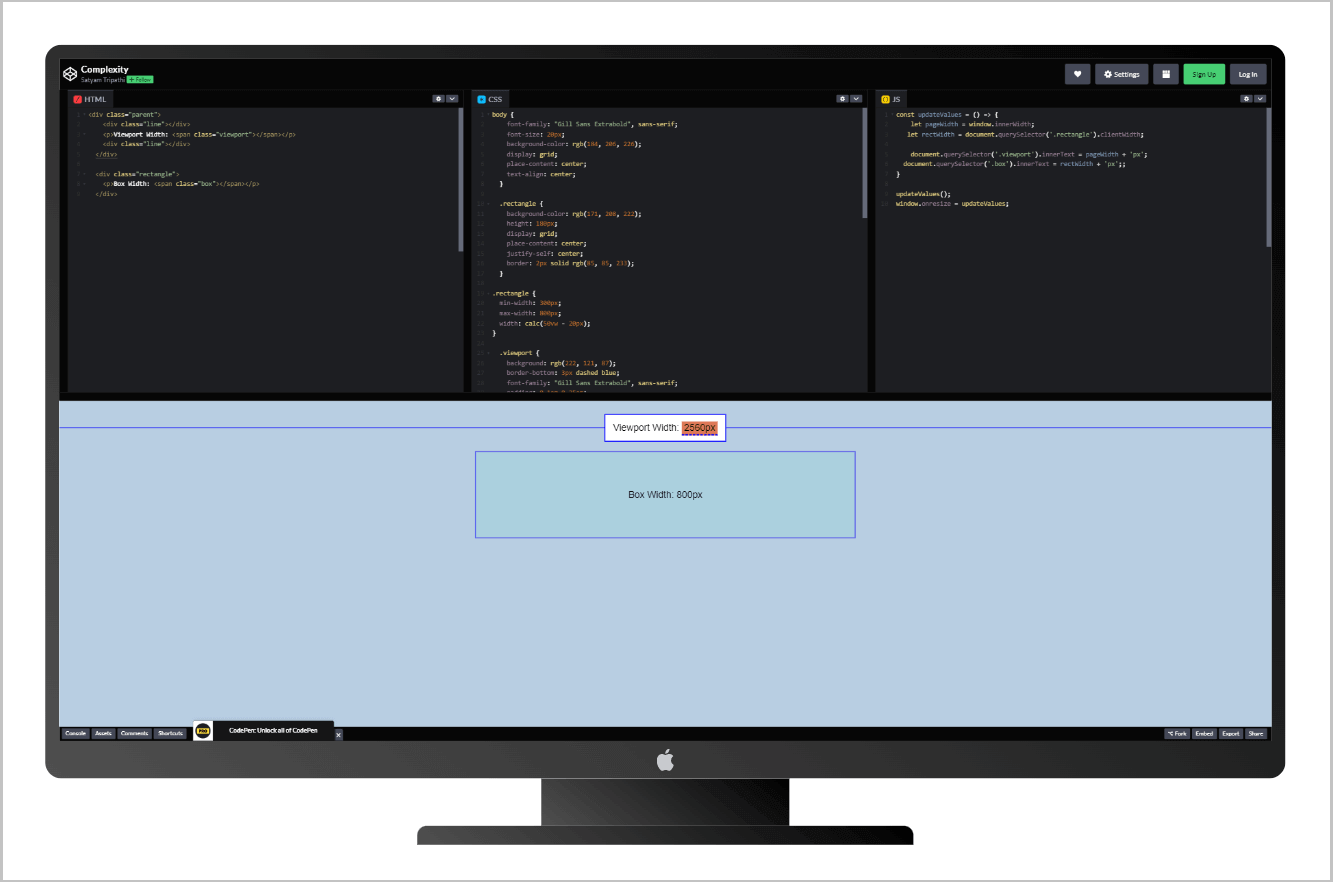Image resolution: width=1333 pixels, height=882 pixels.
Task: Click the CSS line 'text-align: center;'
Action: coord(541,174)
